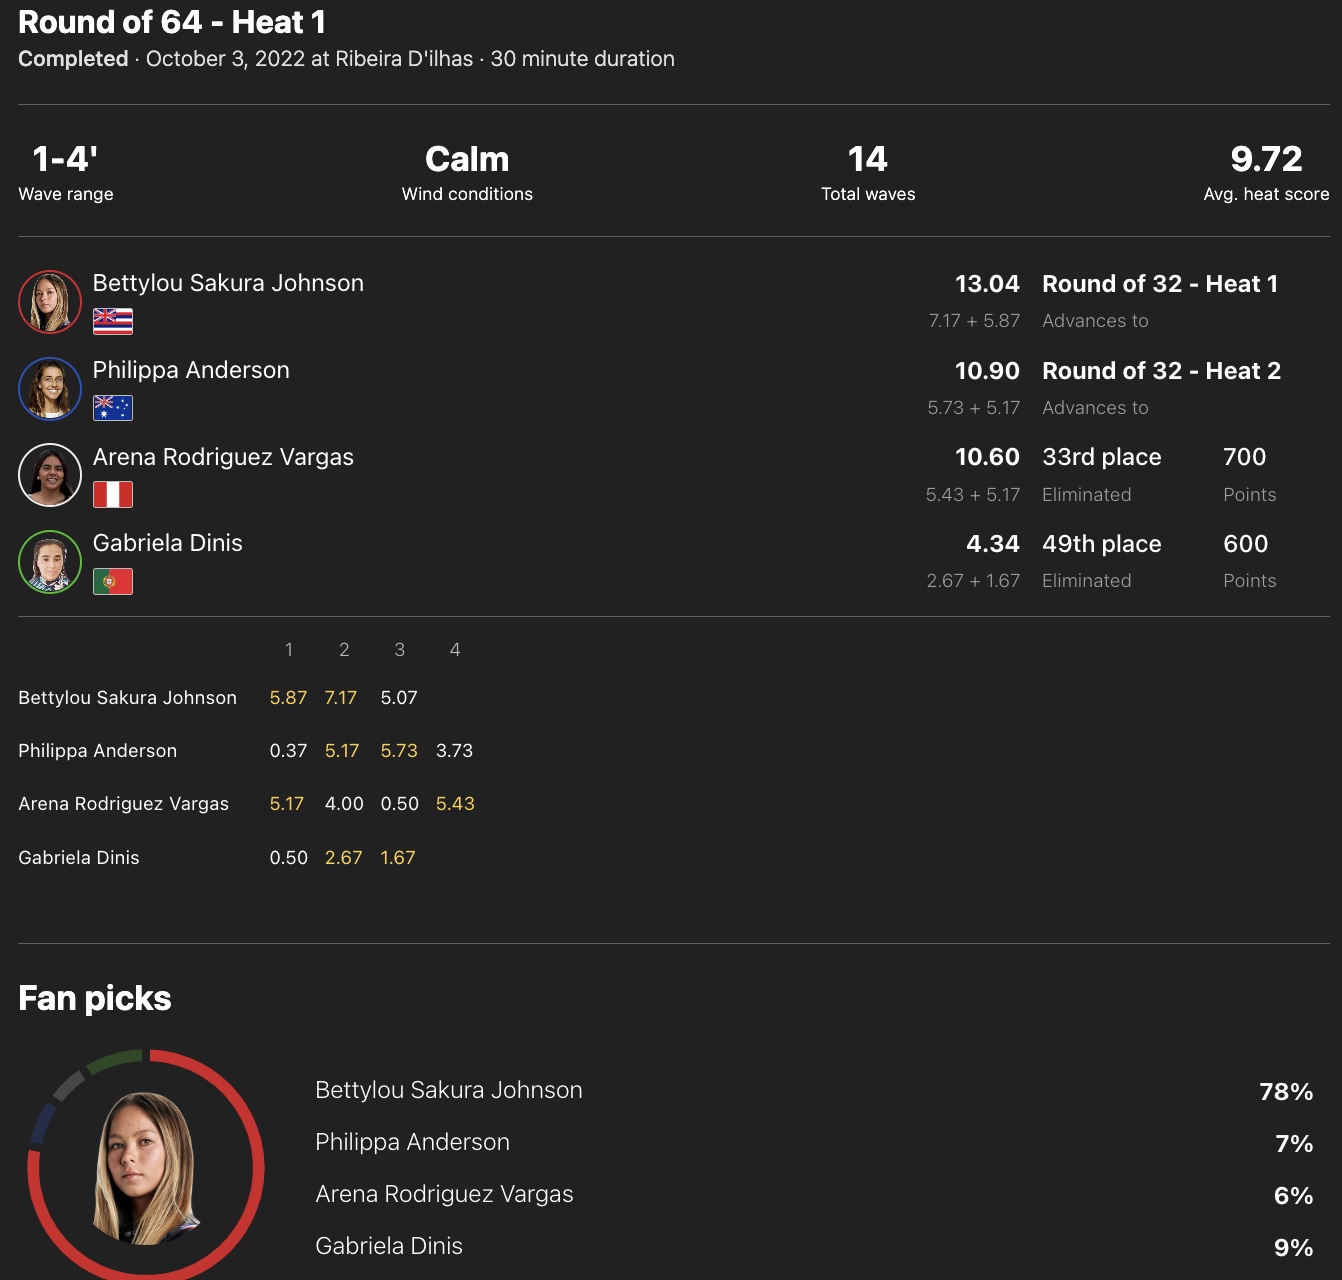Select Gabriela Dinis in Fan picks
The width and height of the screenshot is (1342, 1280).
pyautogui.click(x=389, y=1246)
